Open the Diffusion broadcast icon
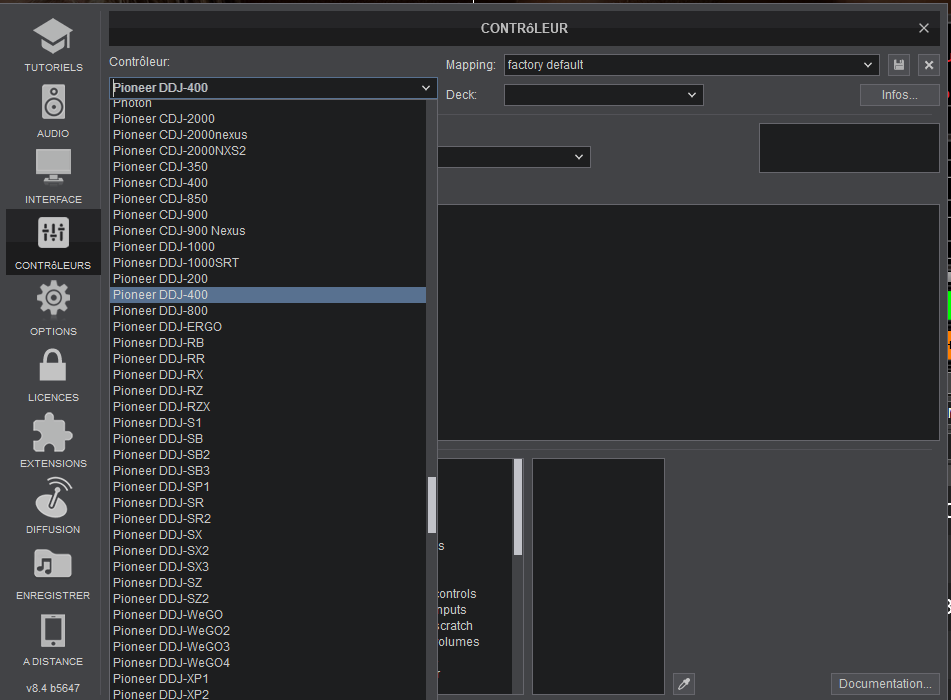Image resolution: width=951 pixels, height=700 pixels. point(53,505)
